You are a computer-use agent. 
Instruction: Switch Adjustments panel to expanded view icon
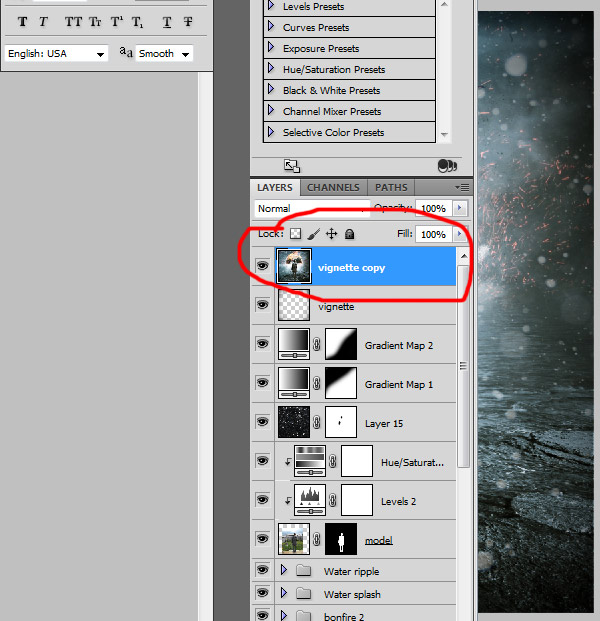292,166
